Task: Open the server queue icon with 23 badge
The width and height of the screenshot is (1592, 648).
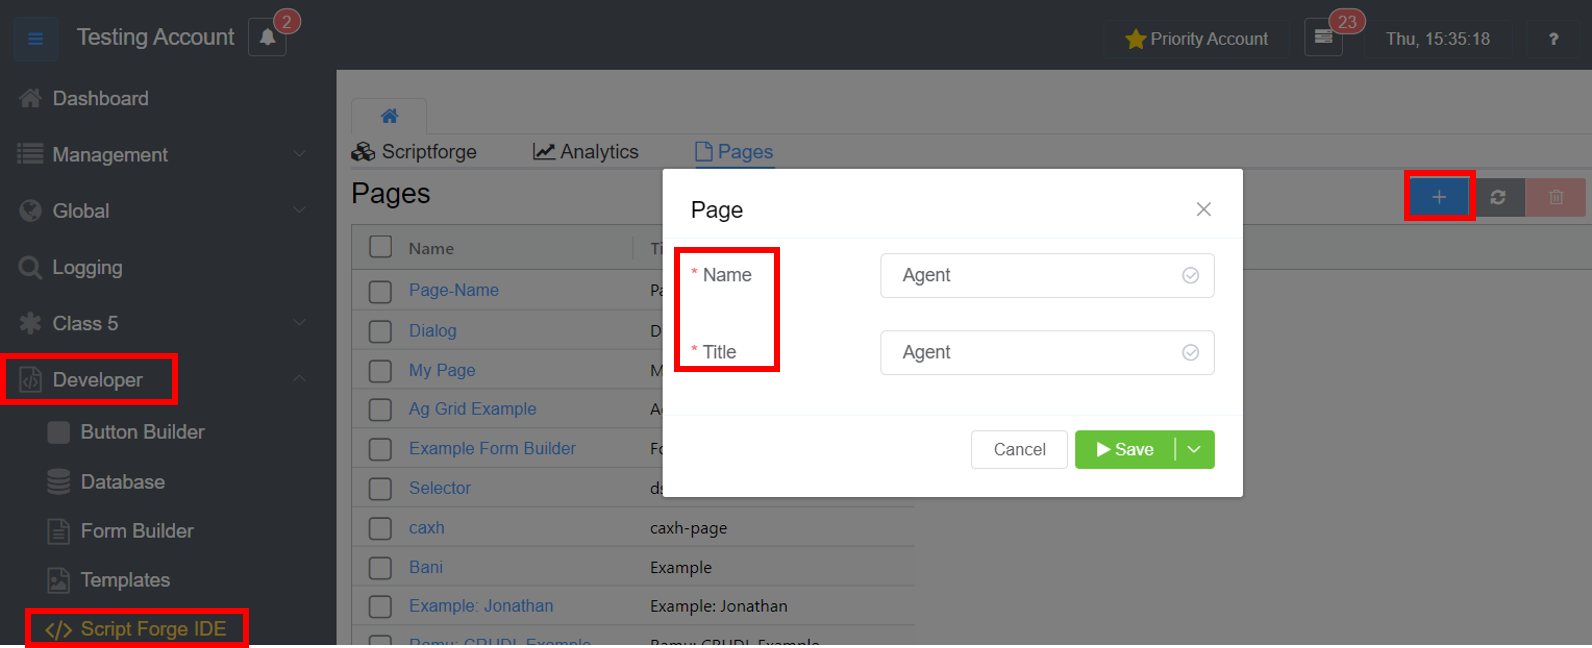Action: click(x=1323, y=38)
